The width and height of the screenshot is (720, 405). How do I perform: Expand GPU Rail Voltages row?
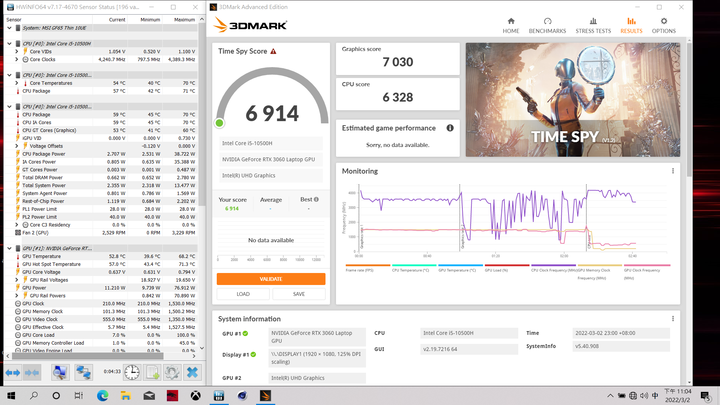pos(17,280)
